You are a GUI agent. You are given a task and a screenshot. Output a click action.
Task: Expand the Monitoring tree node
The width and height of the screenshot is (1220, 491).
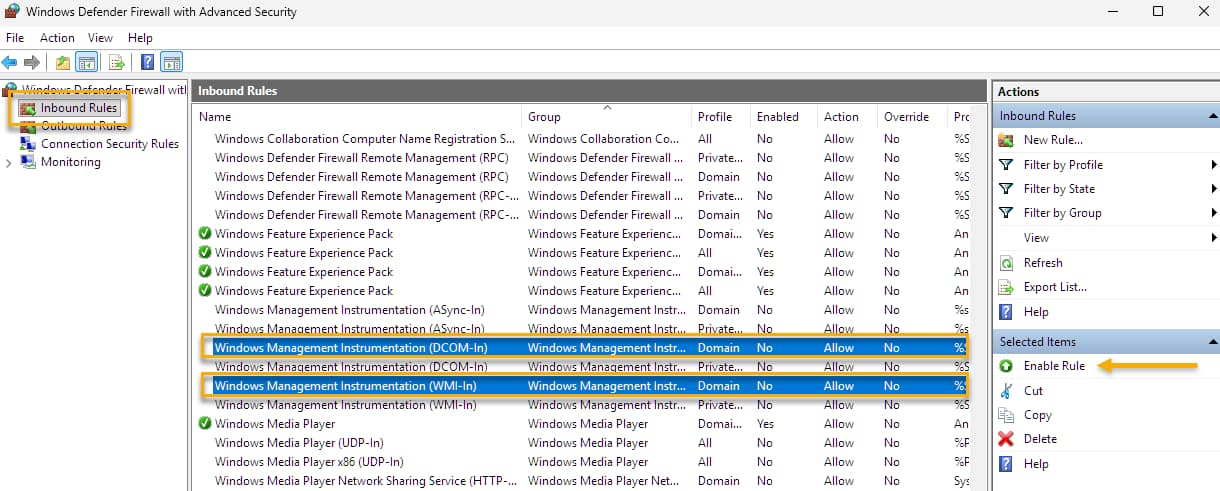click(9, 162)
